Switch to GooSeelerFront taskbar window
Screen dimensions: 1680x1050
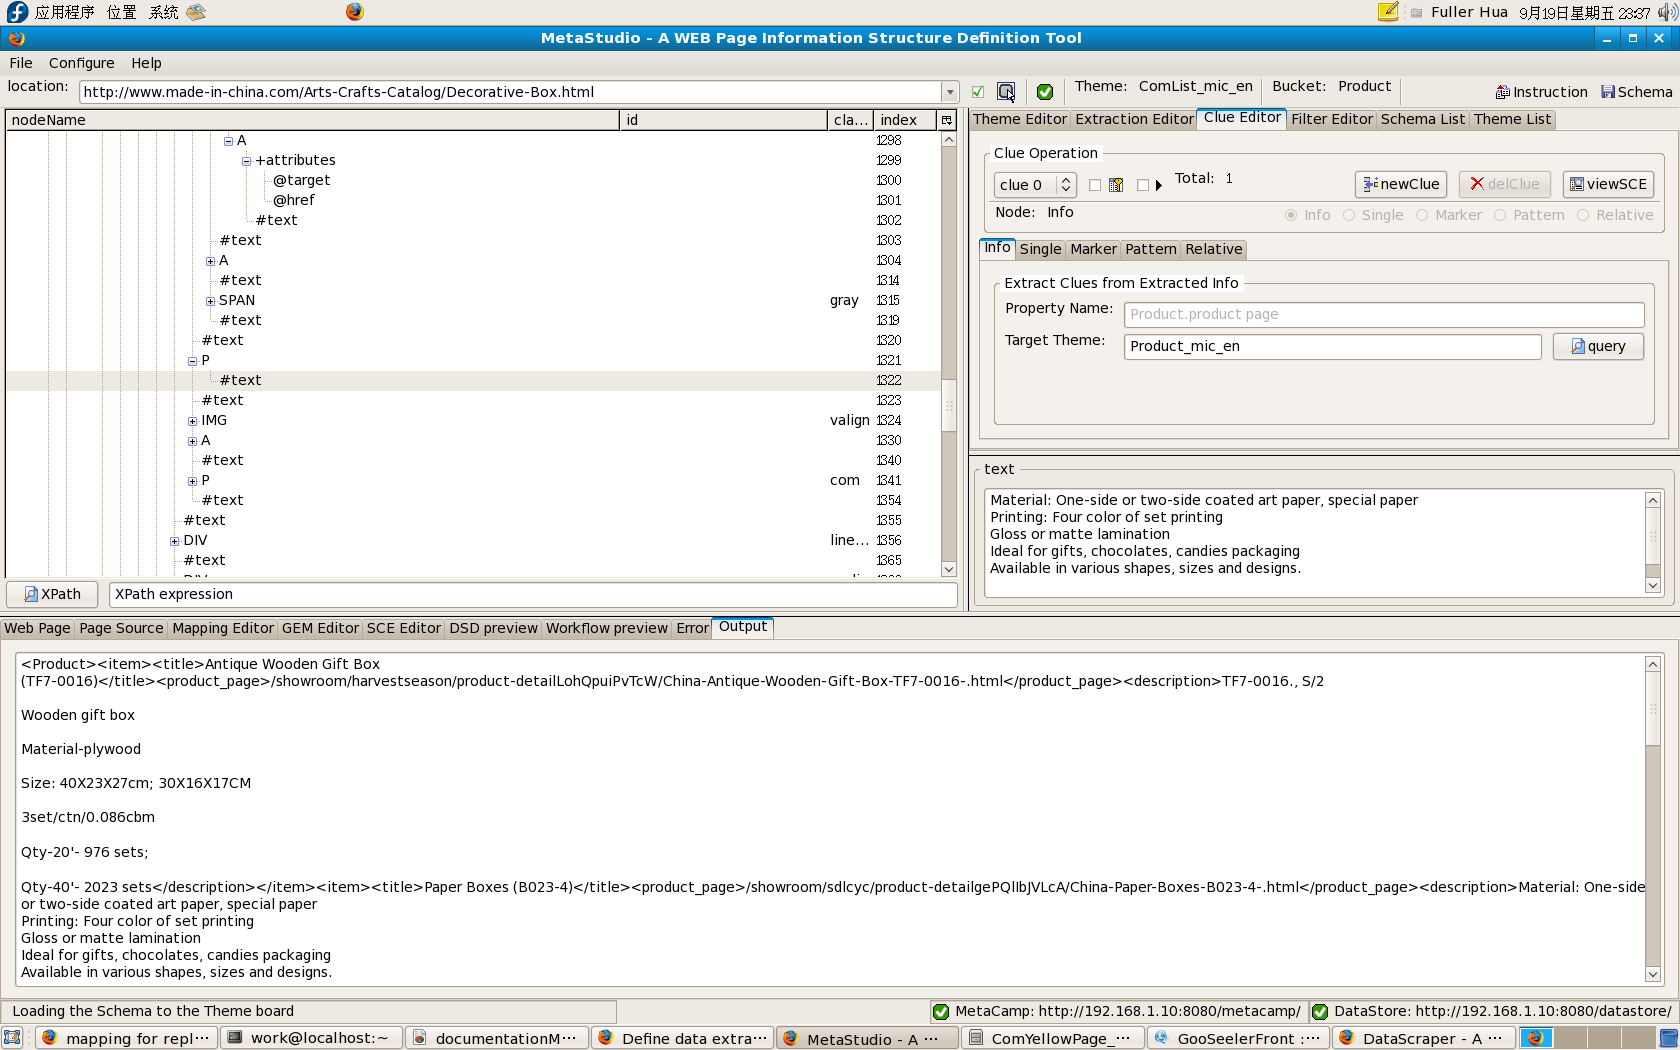tap(1238, 1038)
